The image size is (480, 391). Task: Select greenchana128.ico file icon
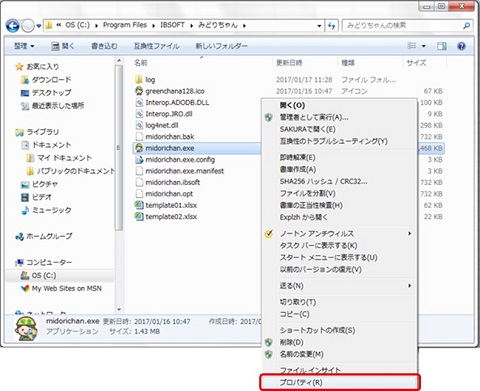tap(139, 91)
